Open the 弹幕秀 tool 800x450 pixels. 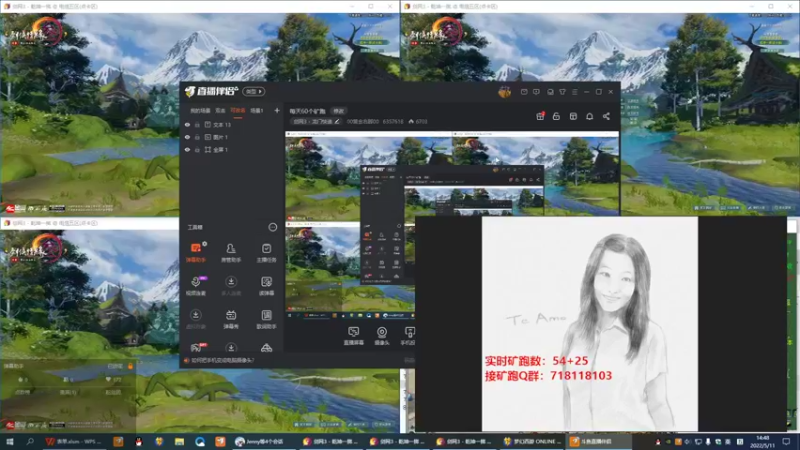coord(231,319)
